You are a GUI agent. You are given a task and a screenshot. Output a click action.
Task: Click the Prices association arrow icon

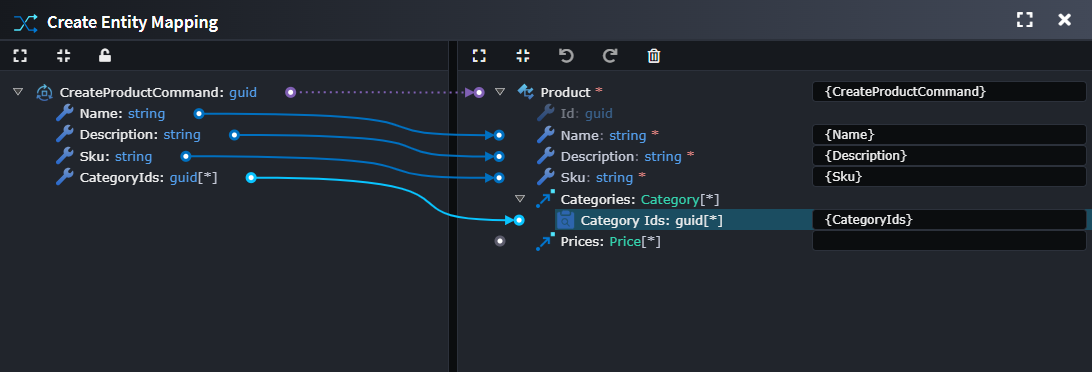pyautogui.click(x=545, y=242)
